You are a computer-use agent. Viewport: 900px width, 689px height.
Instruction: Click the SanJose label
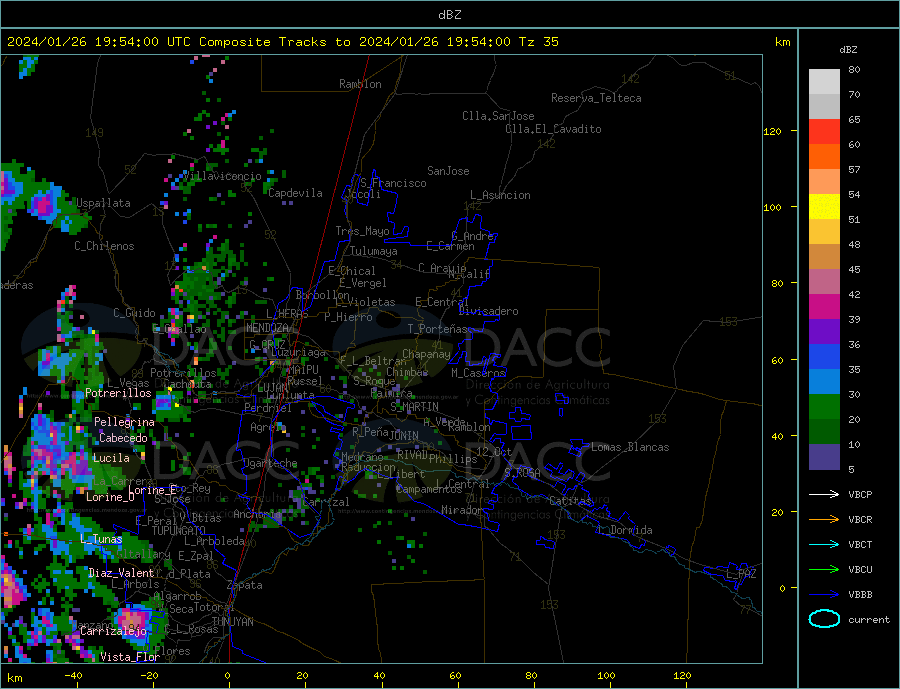(x=448, y=171)
